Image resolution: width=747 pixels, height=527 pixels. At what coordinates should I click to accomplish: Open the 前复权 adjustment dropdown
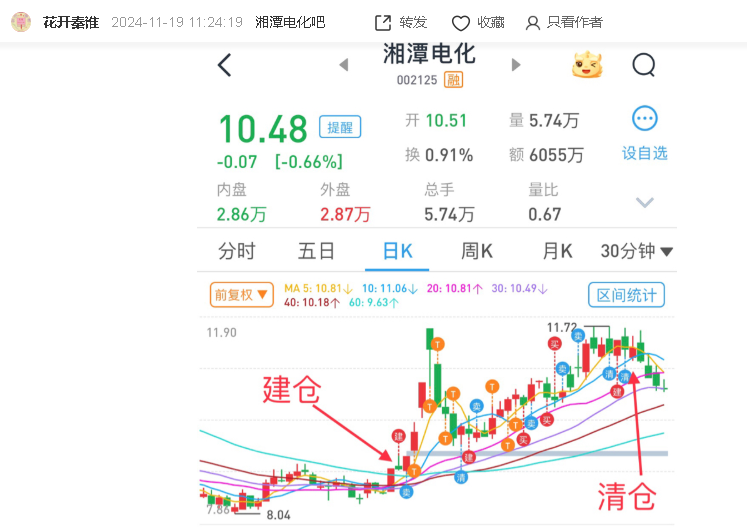point(242,295)
